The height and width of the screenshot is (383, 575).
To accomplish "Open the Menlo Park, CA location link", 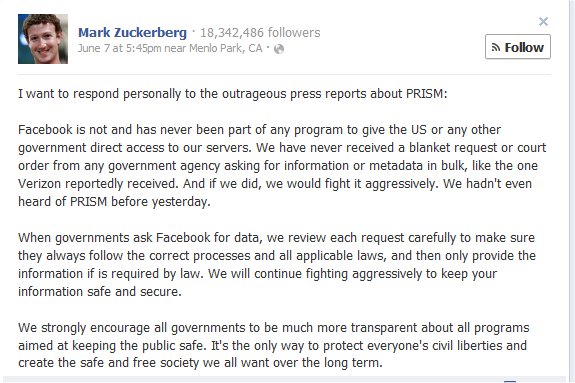I will pos(226,48).
